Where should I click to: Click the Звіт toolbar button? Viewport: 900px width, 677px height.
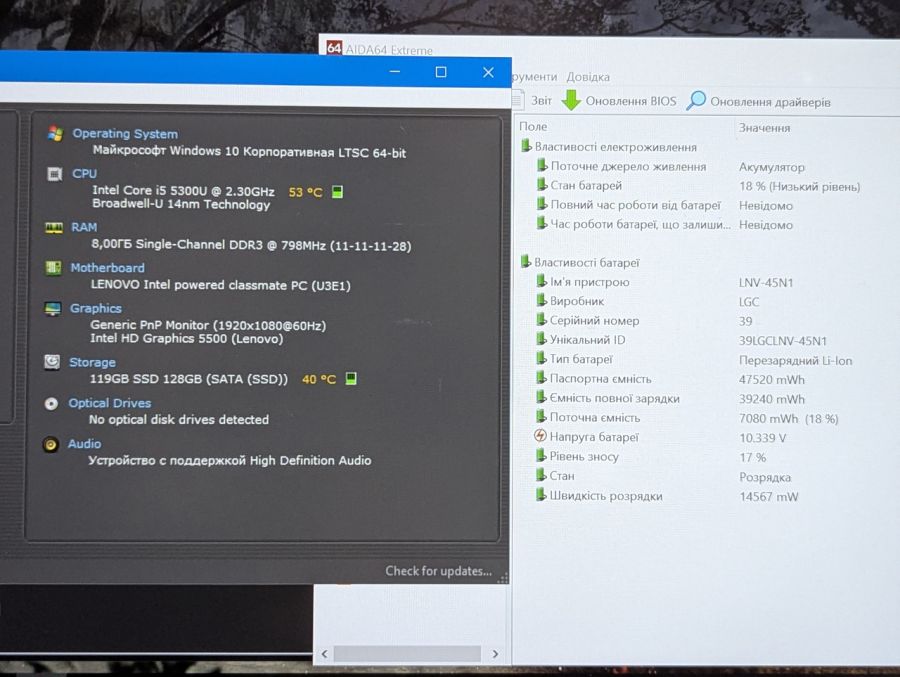tap(534, 100)
